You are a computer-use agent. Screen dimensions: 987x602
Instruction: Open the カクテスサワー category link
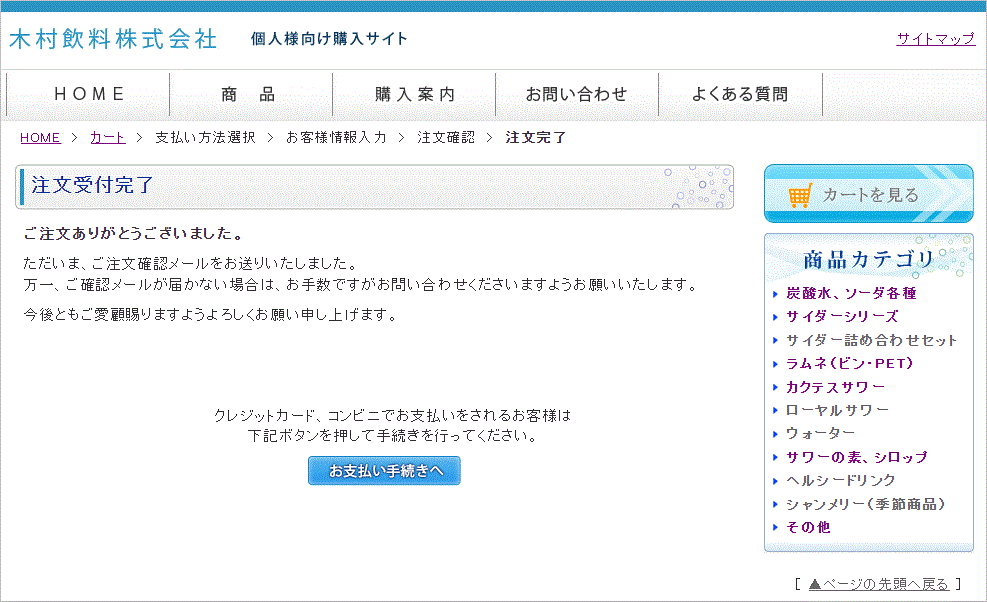click(x=835, y=387)
